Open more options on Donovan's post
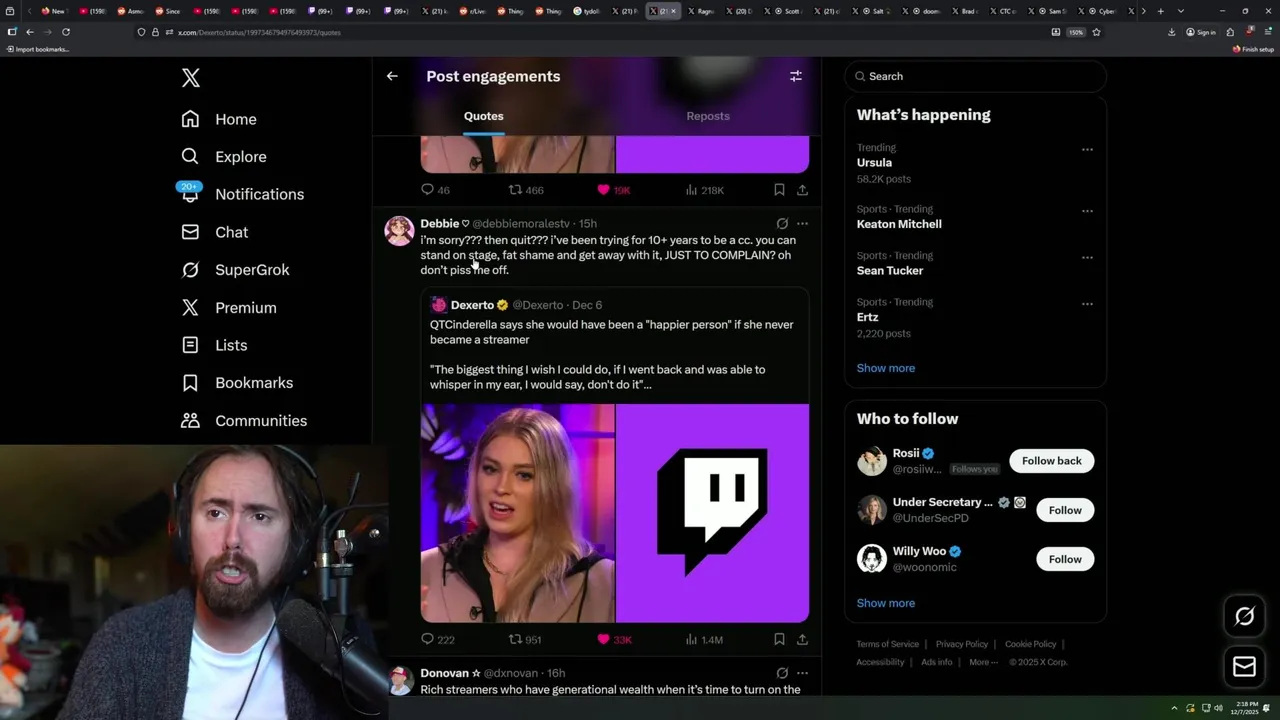Screen dimensions: 1280x720 coord(802,673)
